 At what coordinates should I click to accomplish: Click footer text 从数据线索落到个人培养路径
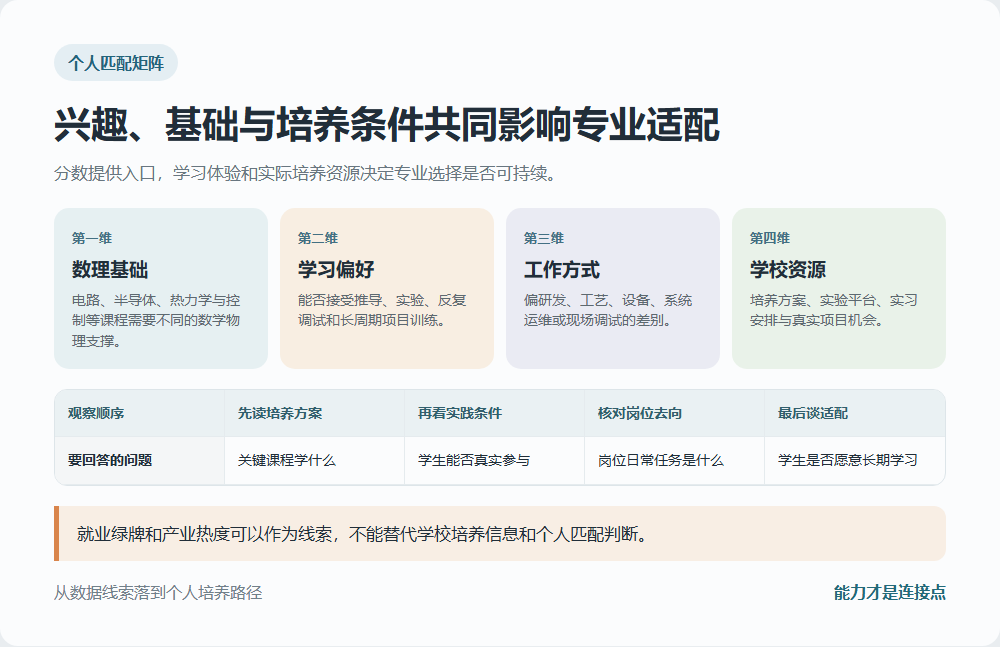pyautogui.click(x=158, y=593)
